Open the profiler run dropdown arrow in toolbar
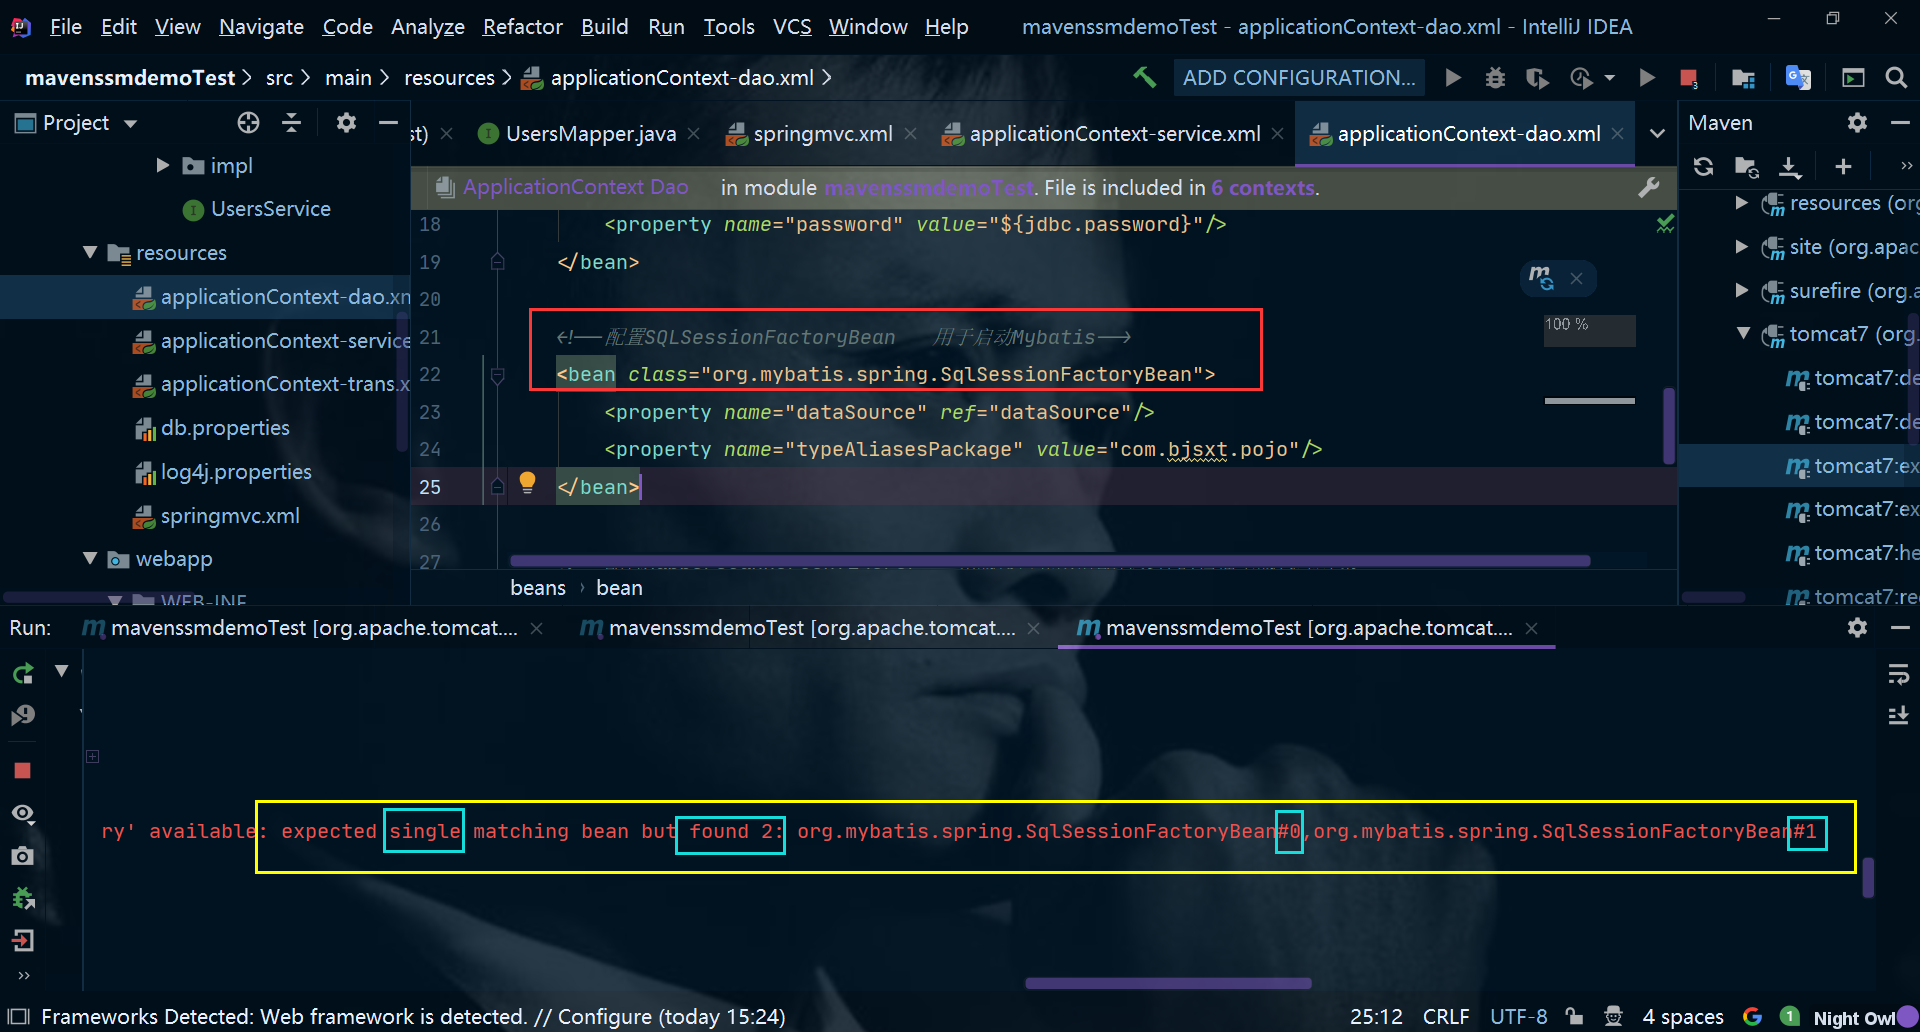This screenshot has height=1032, width=1920. pos(1609,77)
